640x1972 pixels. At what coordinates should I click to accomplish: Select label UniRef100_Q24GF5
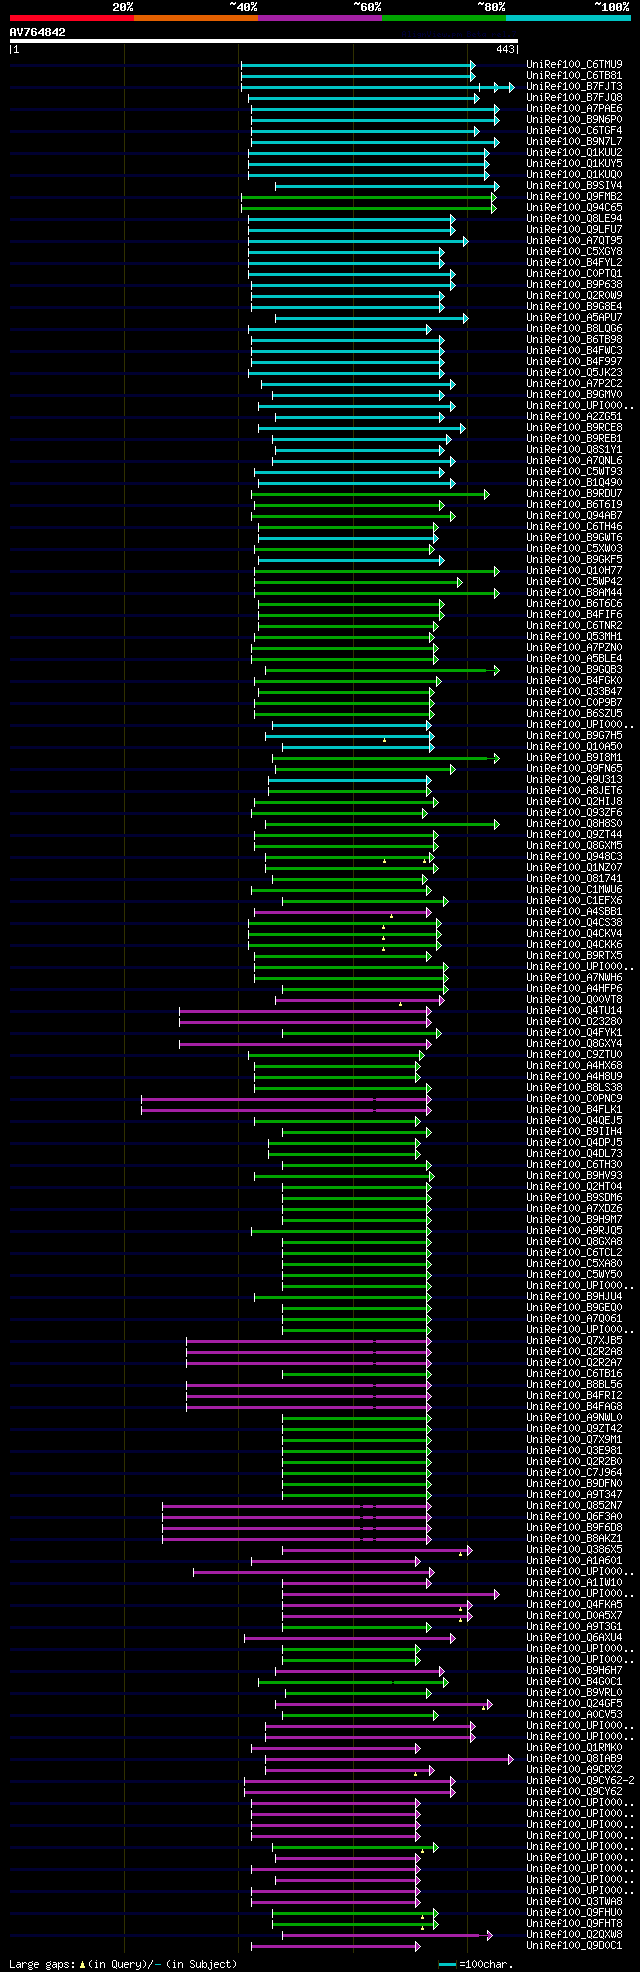(574, 1703)
